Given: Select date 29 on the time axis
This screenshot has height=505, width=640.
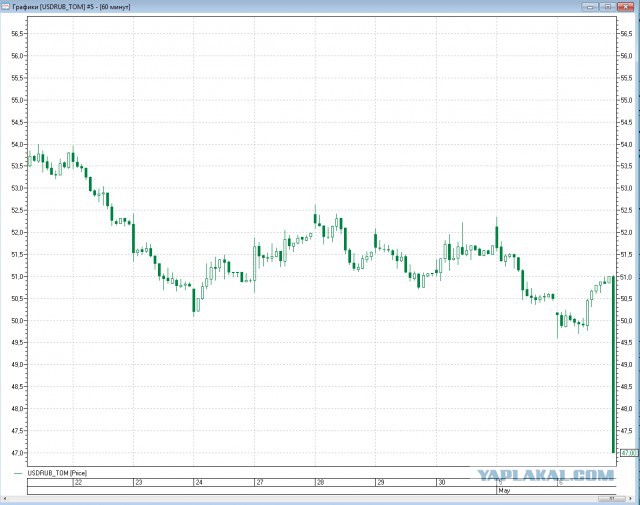Looking at the screenshot, I should (380, 482).
